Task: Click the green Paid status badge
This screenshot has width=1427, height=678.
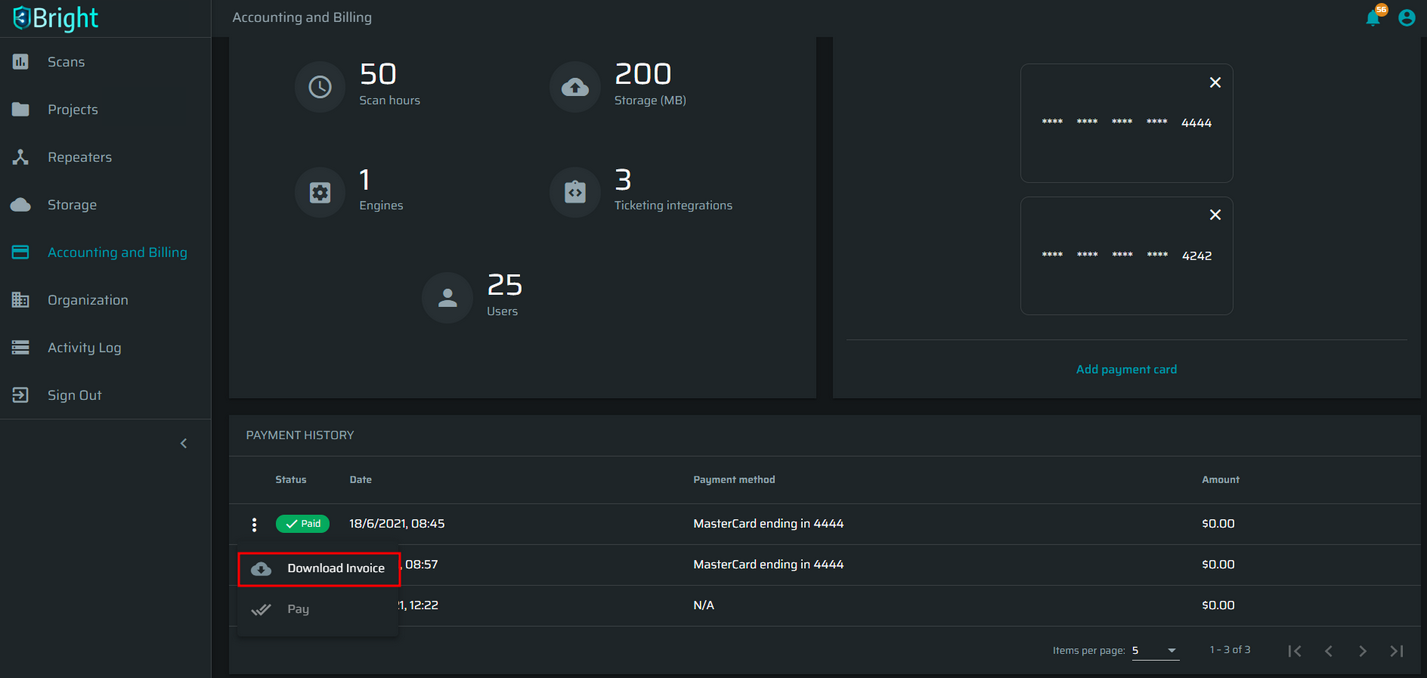Action: (x=302, y=524)
